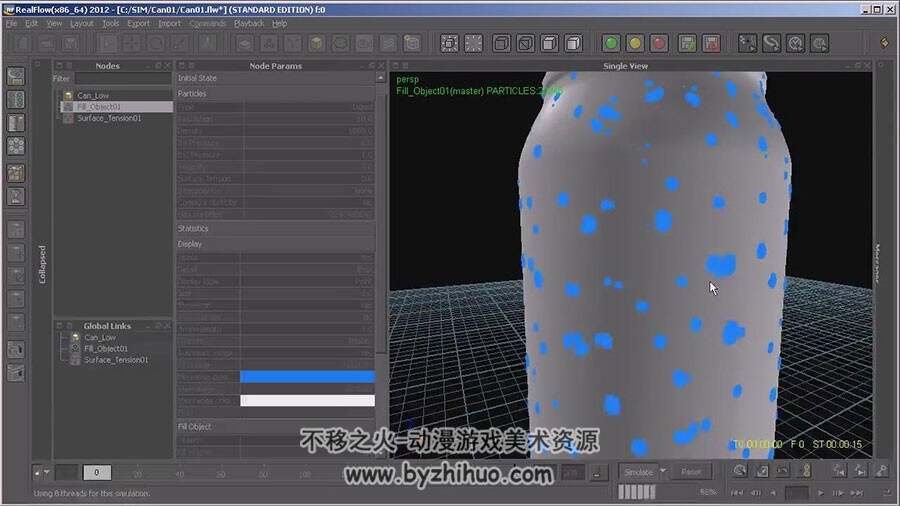Click the go-to-last-frame playback button
Image resolution: width=900 pixels, height=506 pixels.
click(857, 493)
